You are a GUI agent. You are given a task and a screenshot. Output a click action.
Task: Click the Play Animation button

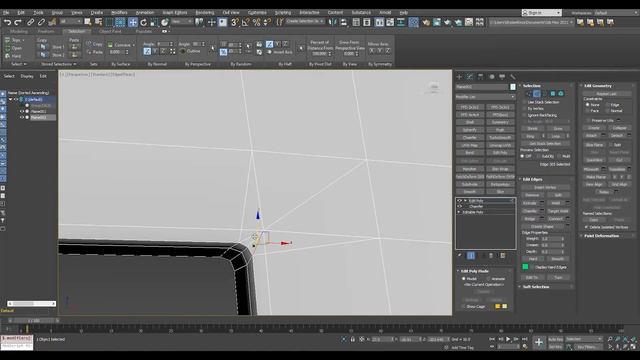[508, 339]
